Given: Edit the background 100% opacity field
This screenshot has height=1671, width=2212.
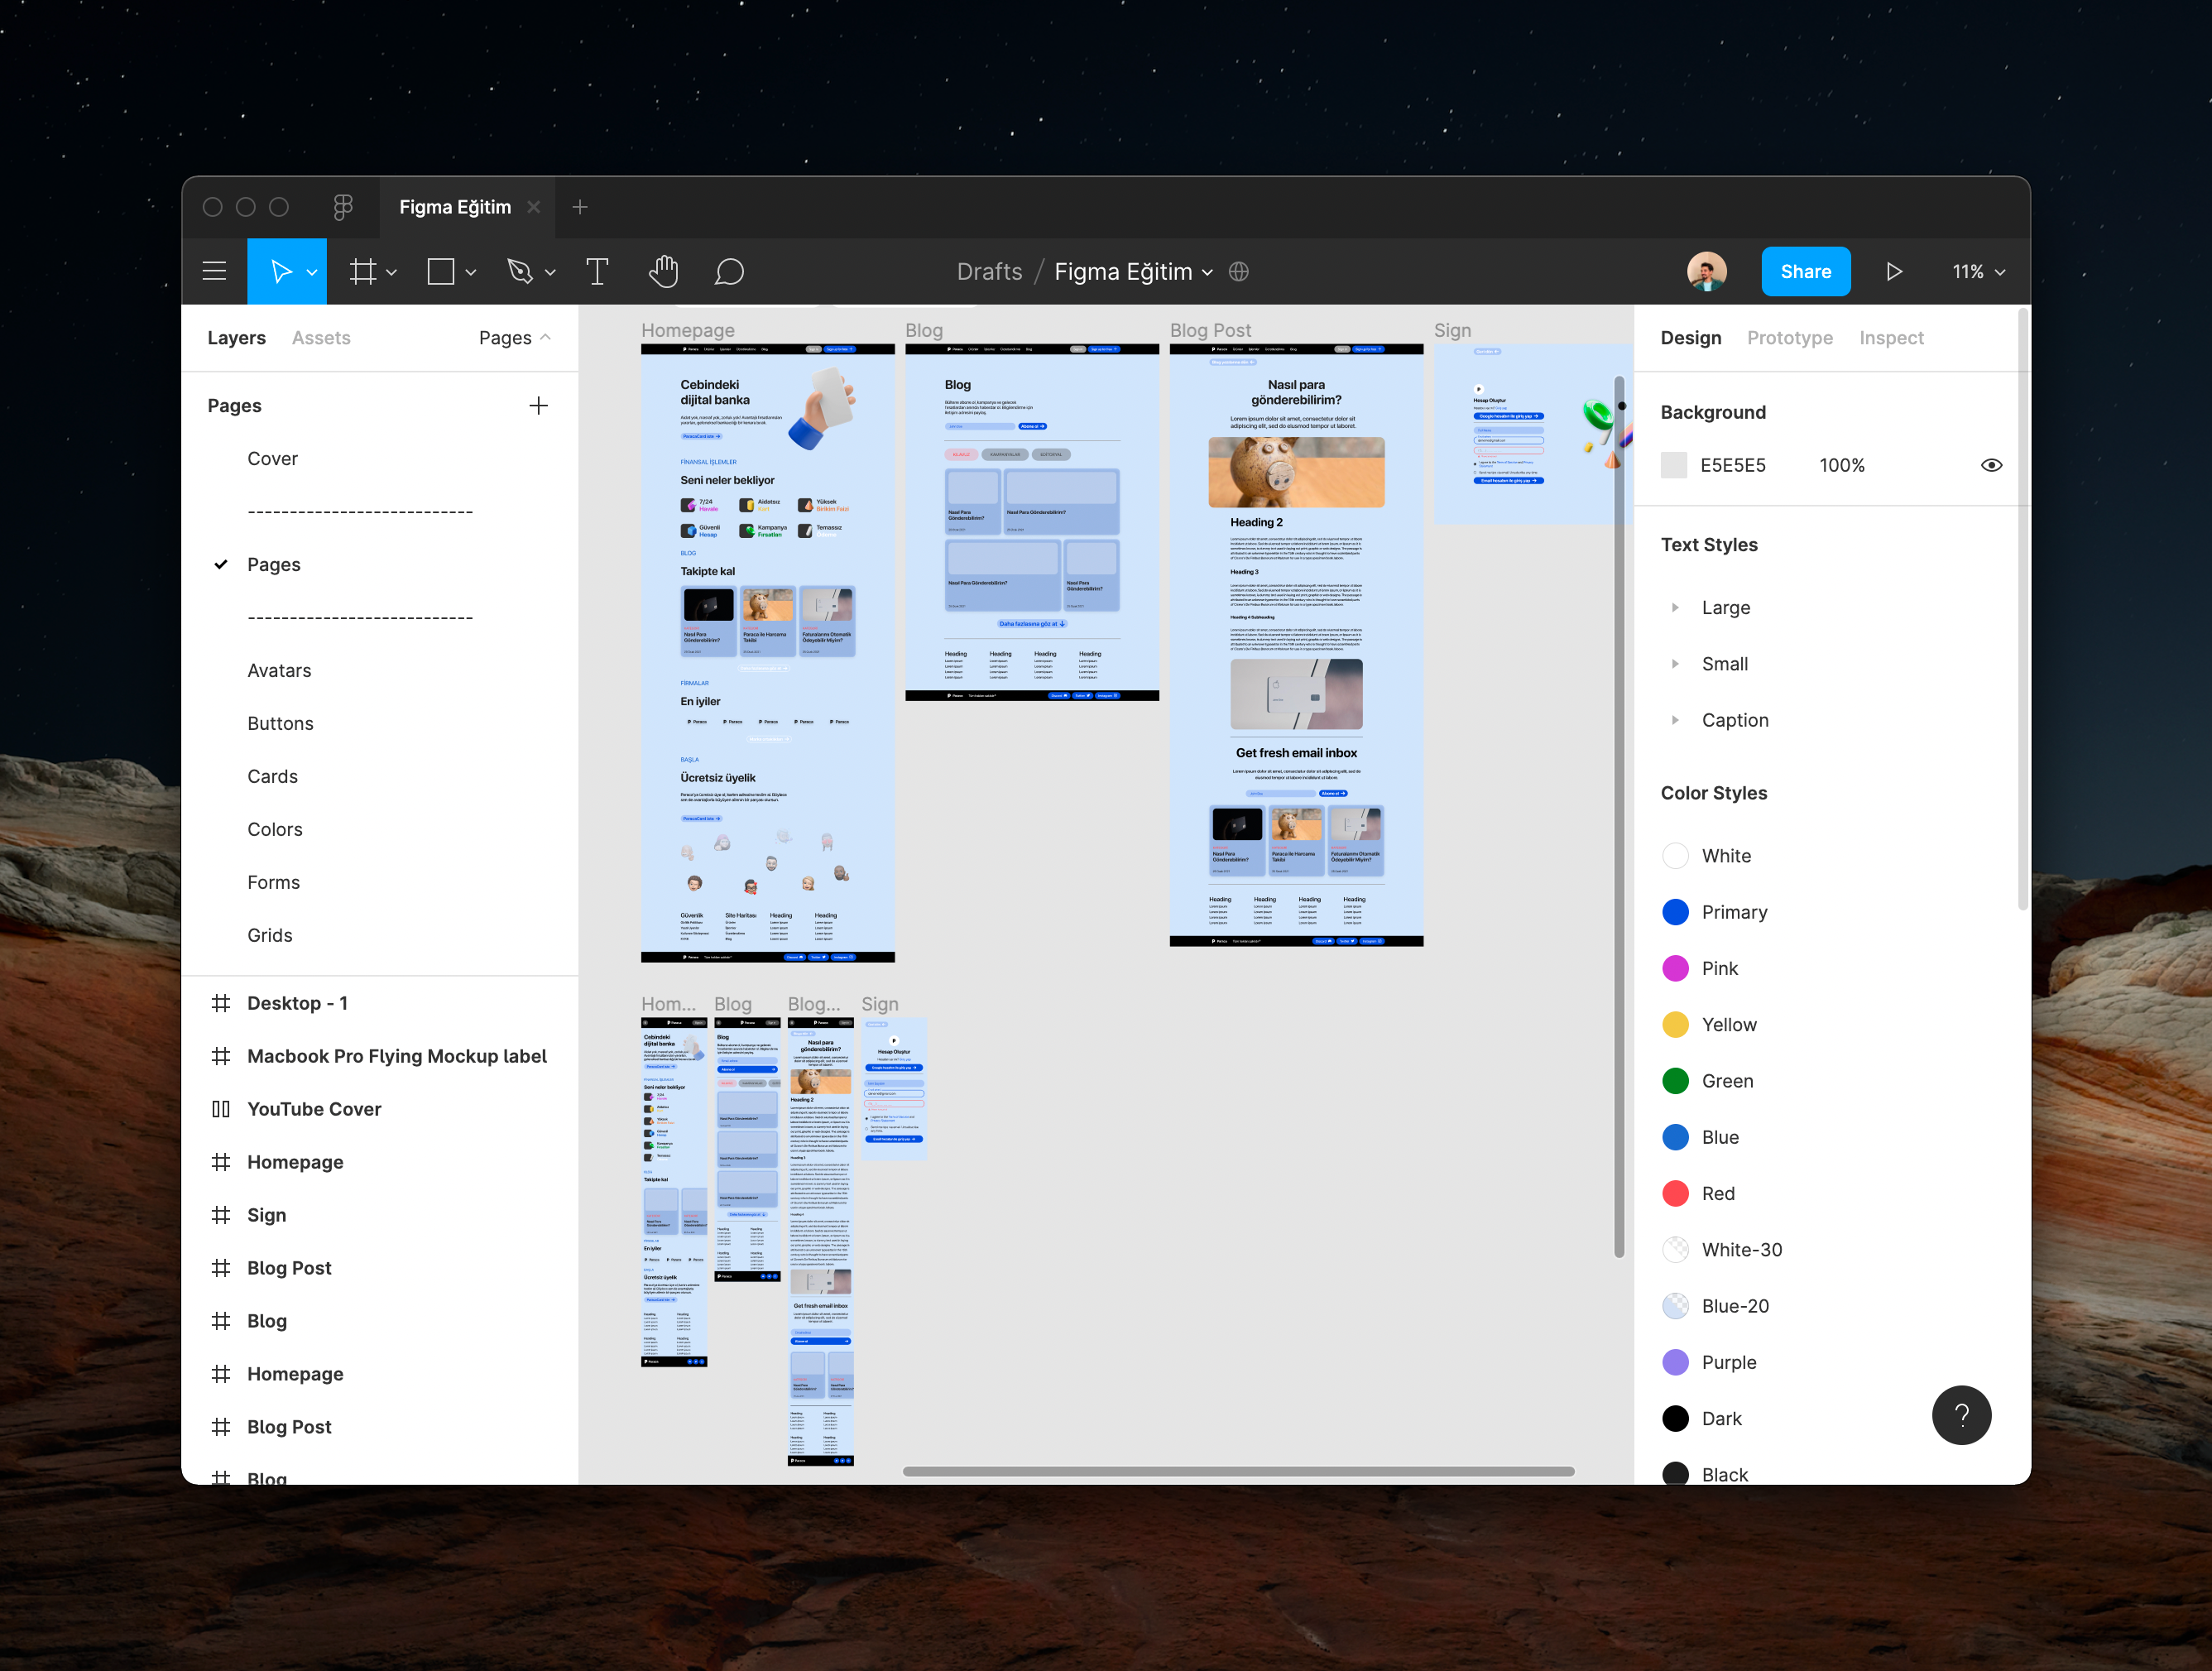Looking at the screenshot, I should [x=1842, y=465].
